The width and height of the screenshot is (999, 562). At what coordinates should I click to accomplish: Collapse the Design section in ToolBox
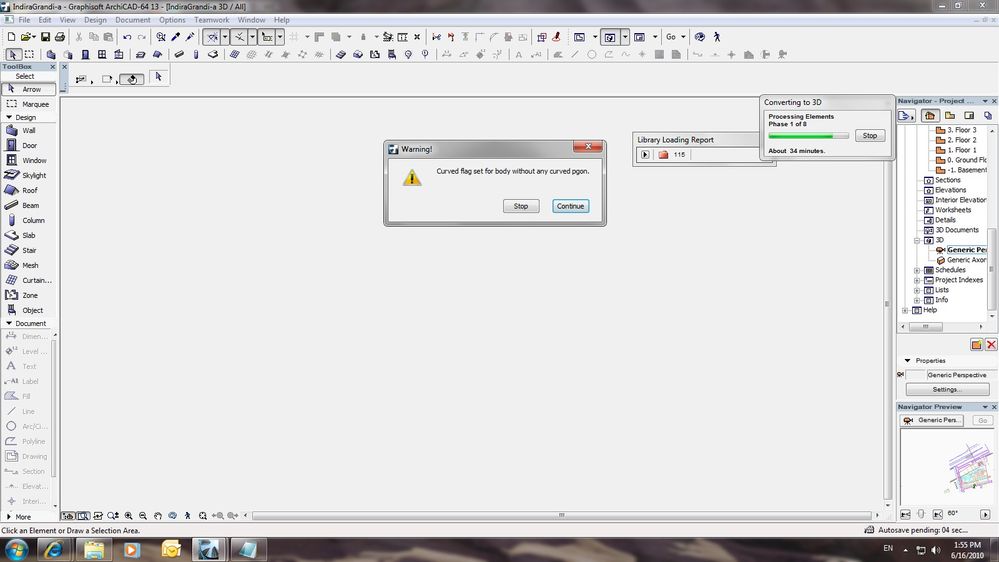9,117
